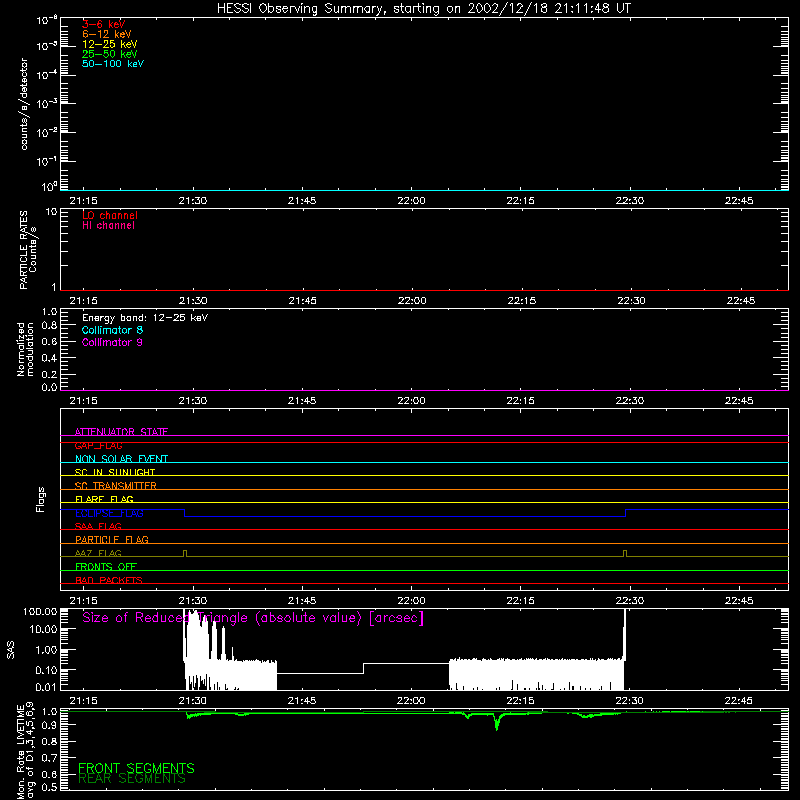
Task: Click the GAP_FLAG label
Action: tap(98, 445)
